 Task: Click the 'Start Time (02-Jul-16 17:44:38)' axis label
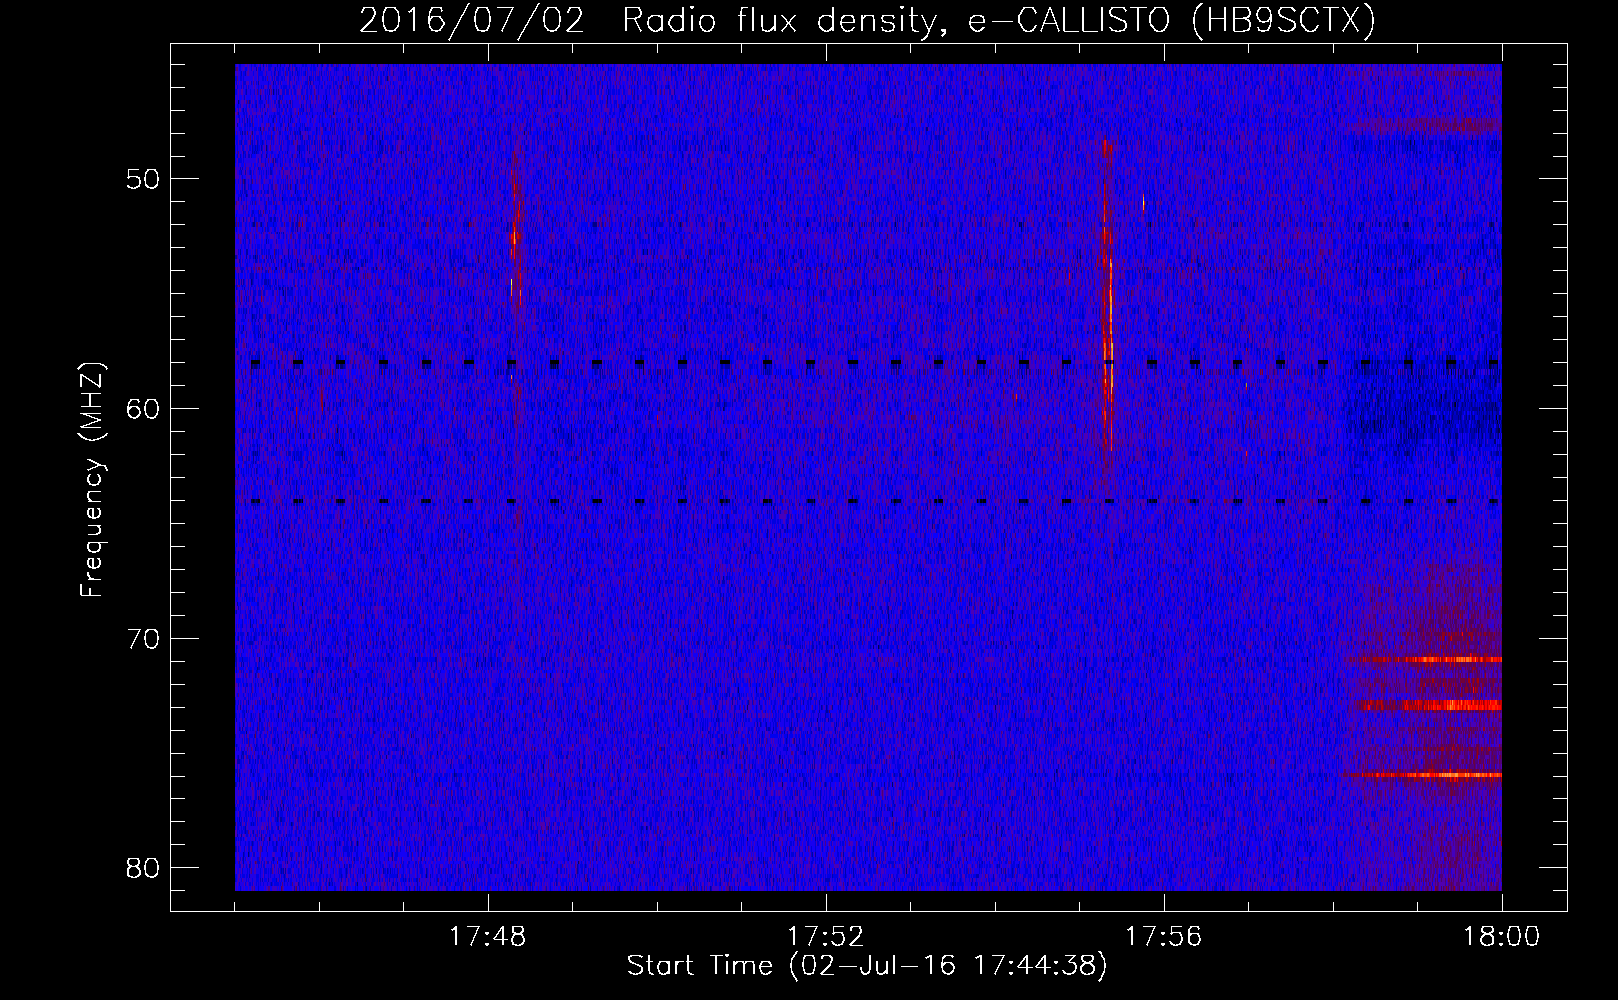tap(867, 966)
